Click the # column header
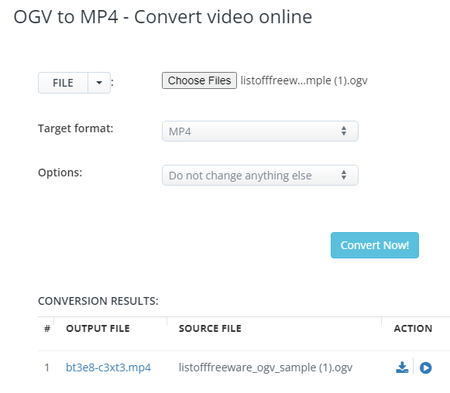 pos(47,328)
